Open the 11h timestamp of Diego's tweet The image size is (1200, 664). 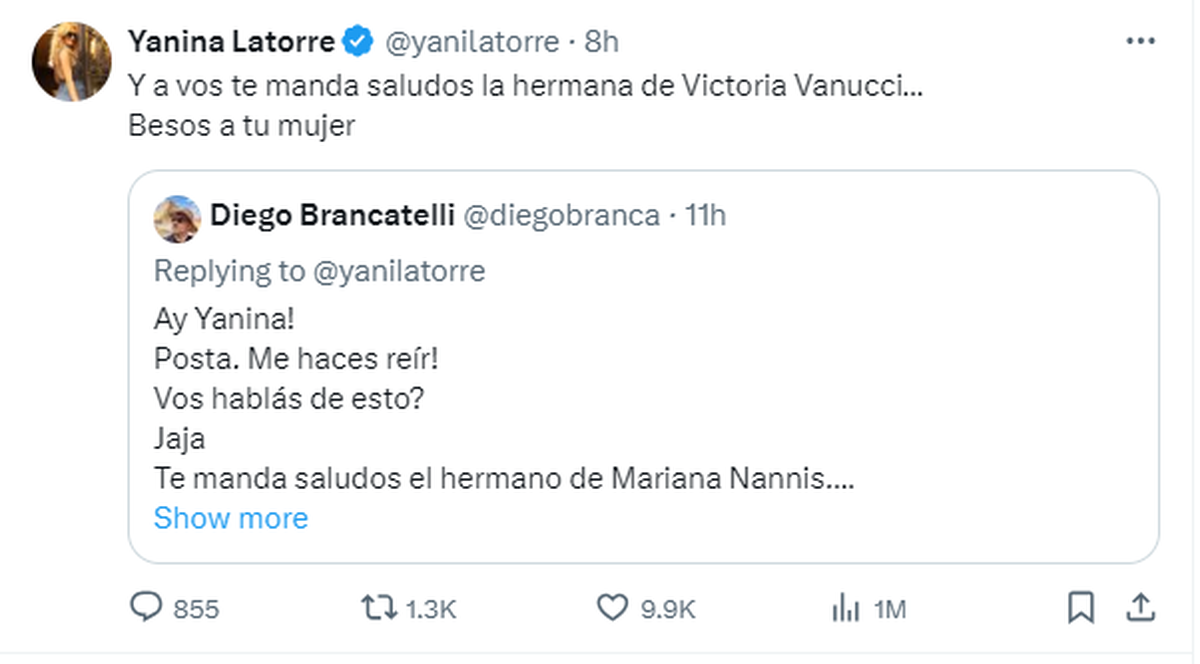(706, 215)
